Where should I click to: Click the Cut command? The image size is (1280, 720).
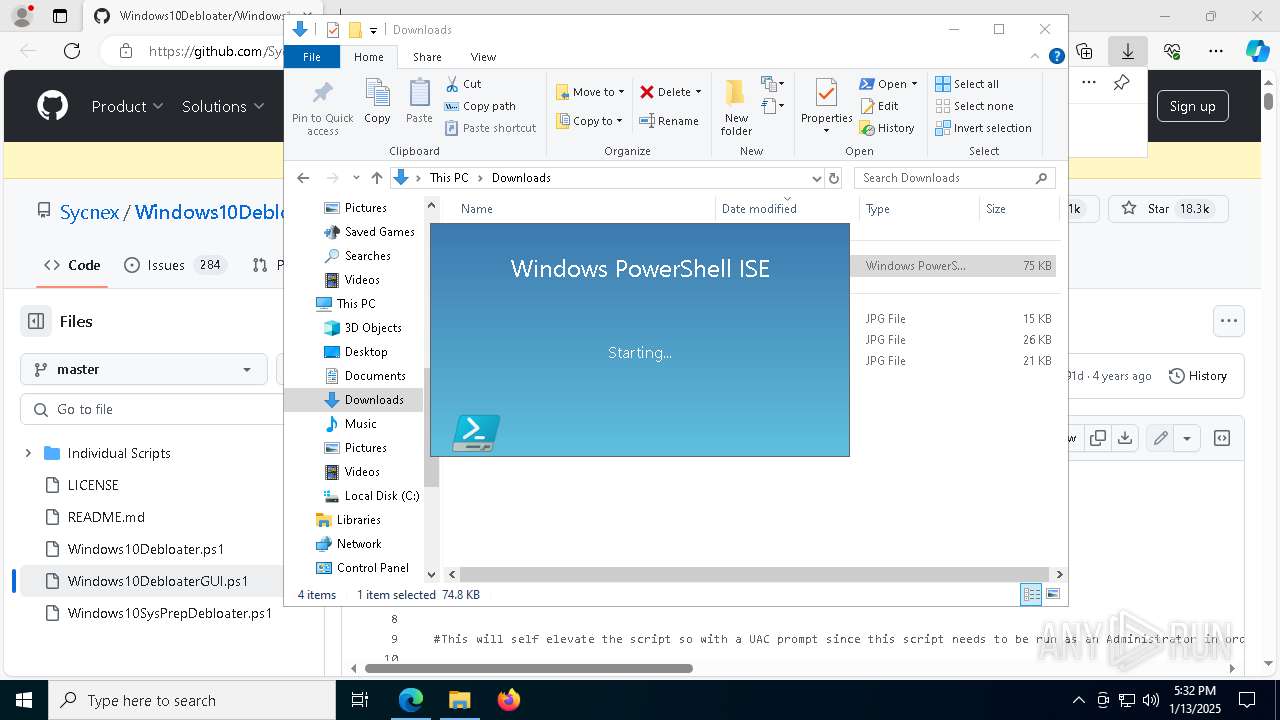tap(463, 84)
